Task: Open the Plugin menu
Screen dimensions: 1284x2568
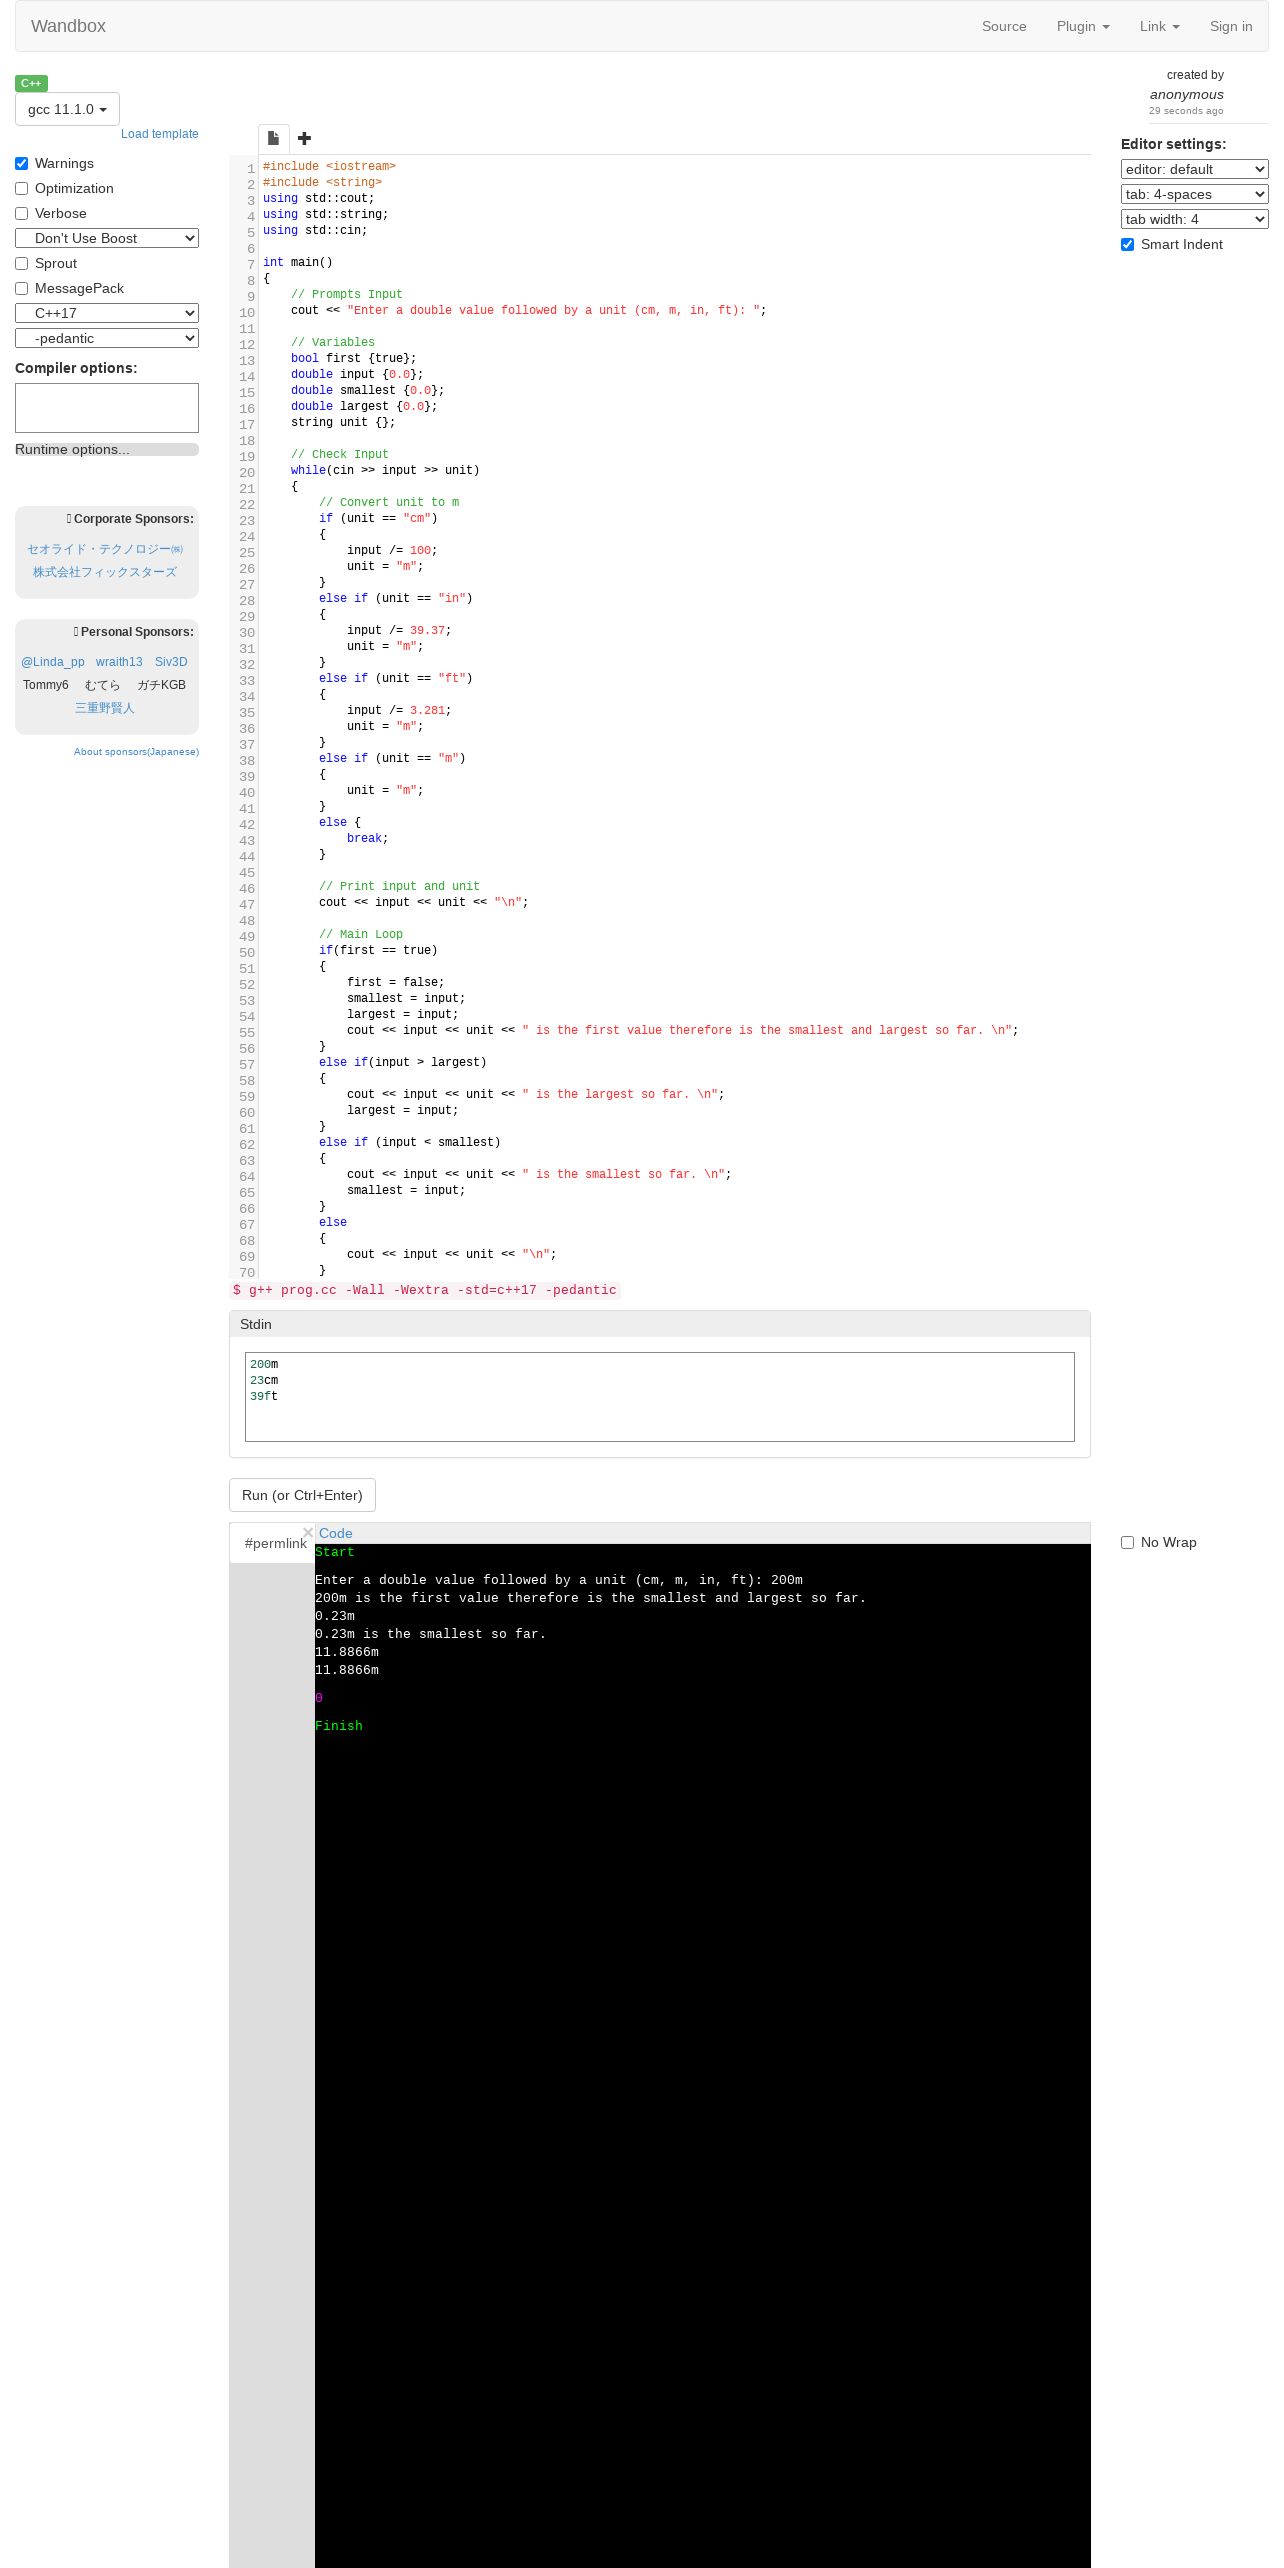Action: pos(1083,26)
